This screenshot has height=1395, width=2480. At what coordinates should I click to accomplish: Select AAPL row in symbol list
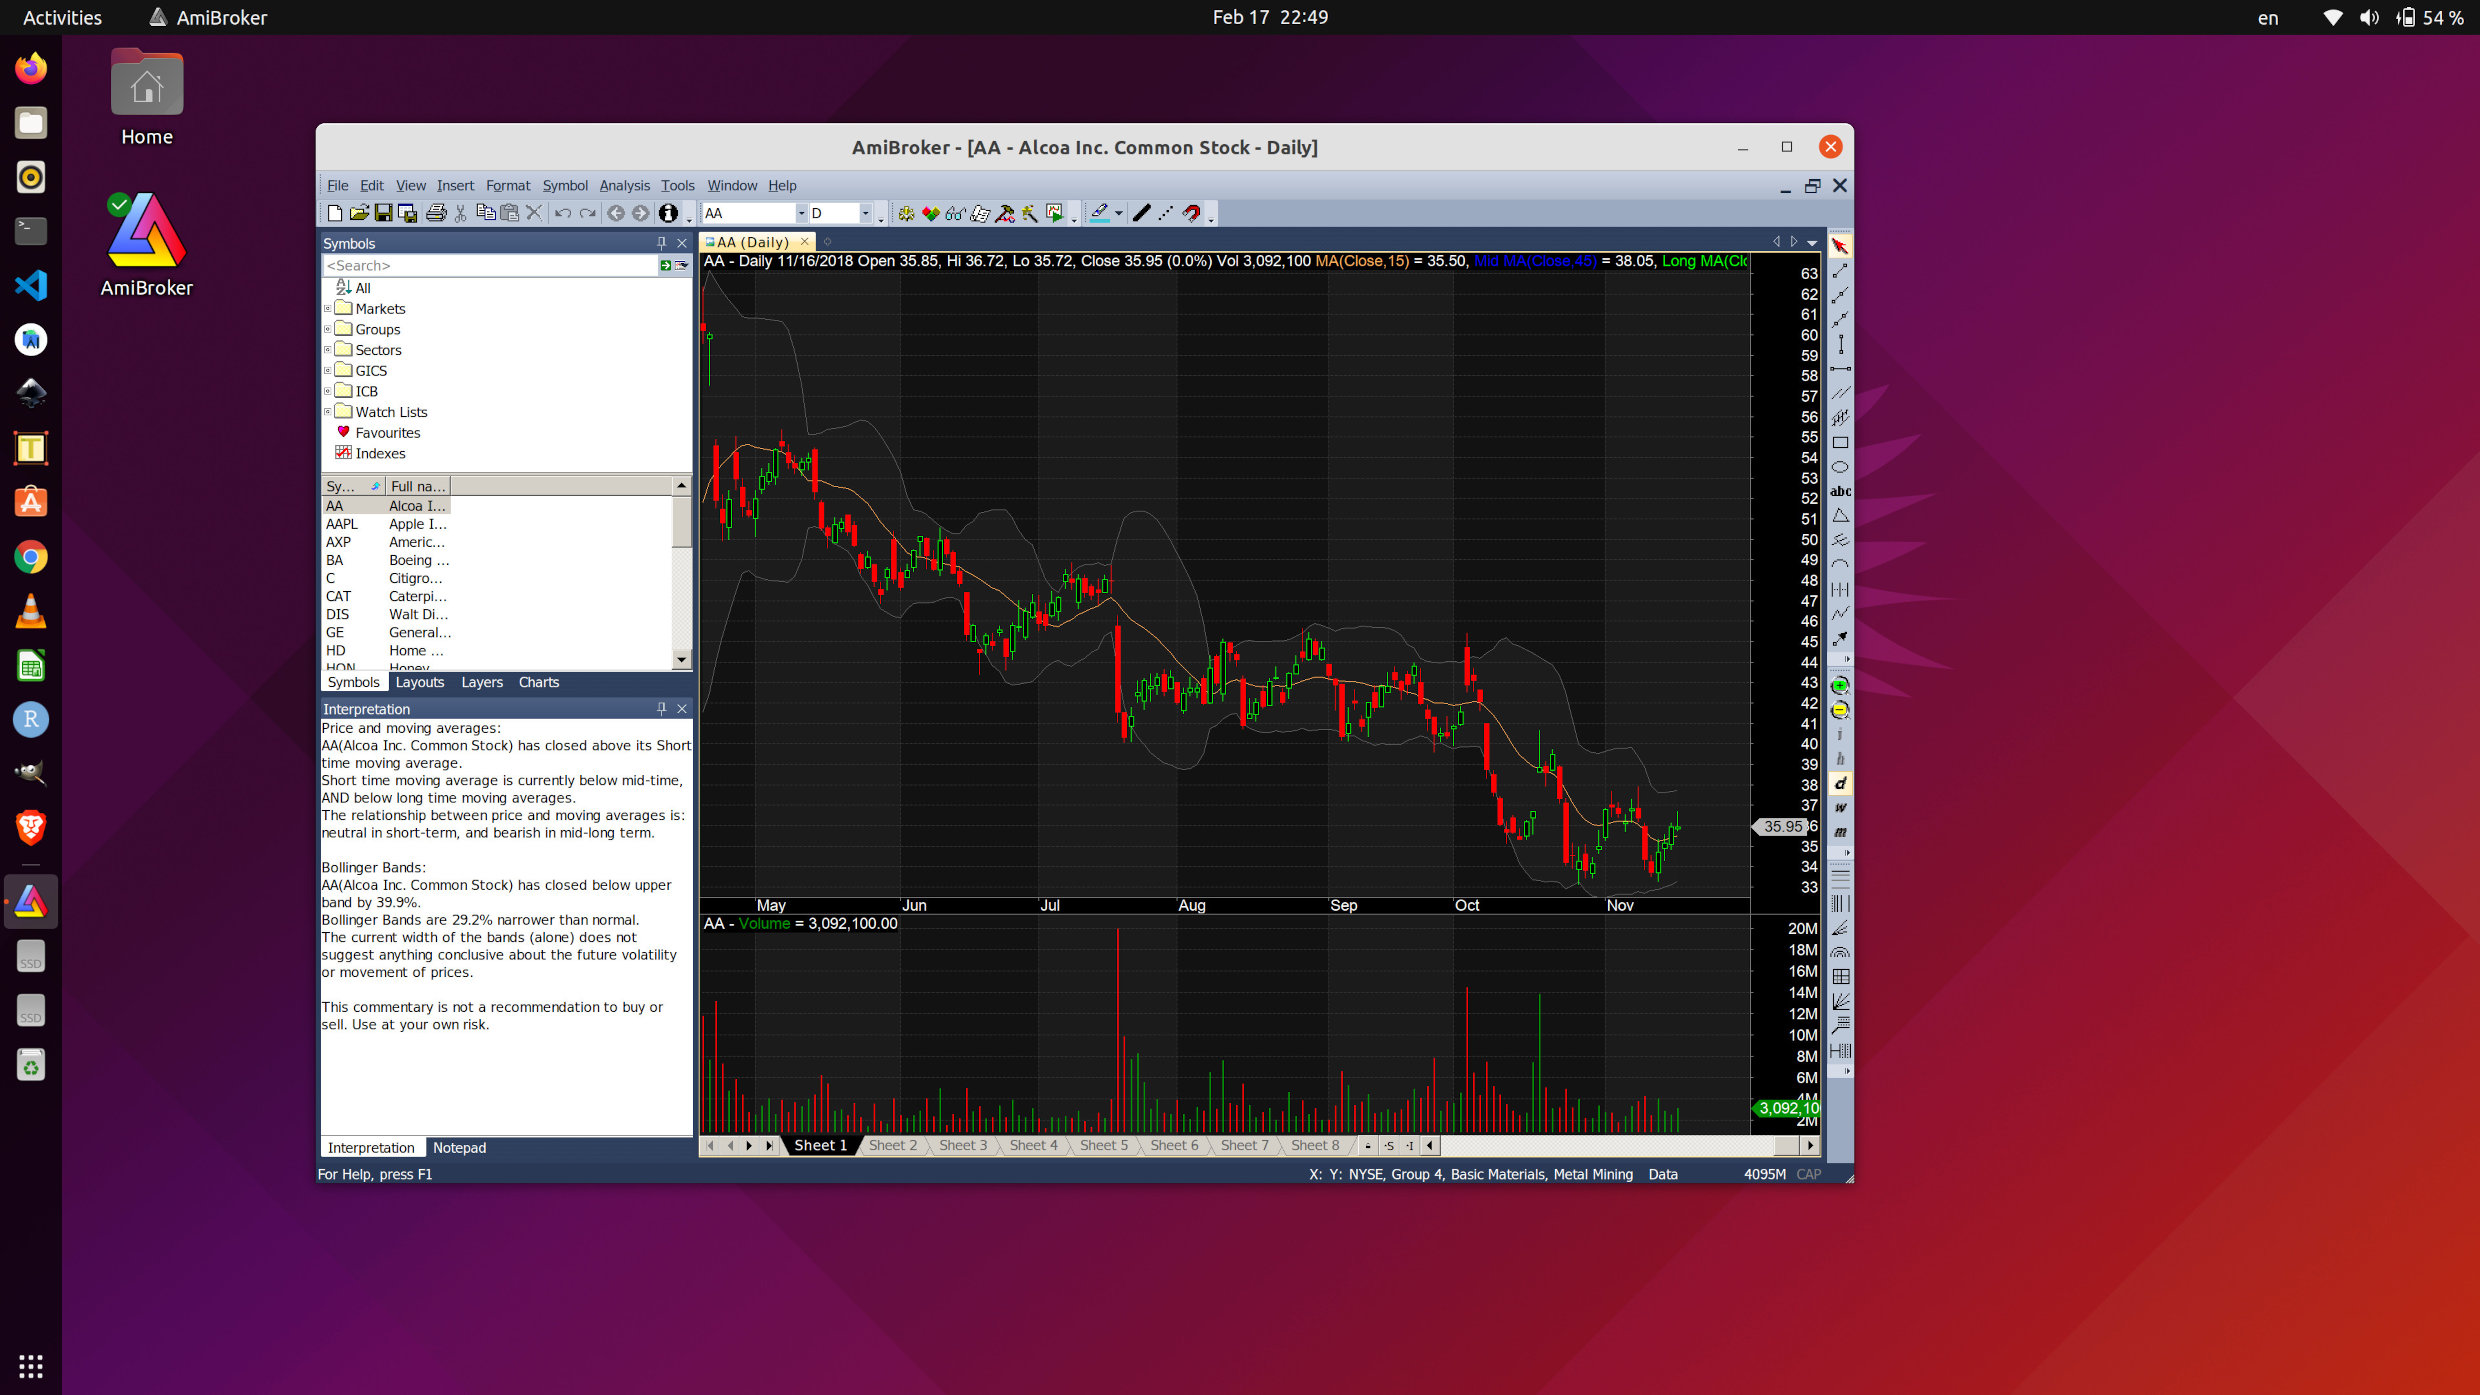[386, 524]
